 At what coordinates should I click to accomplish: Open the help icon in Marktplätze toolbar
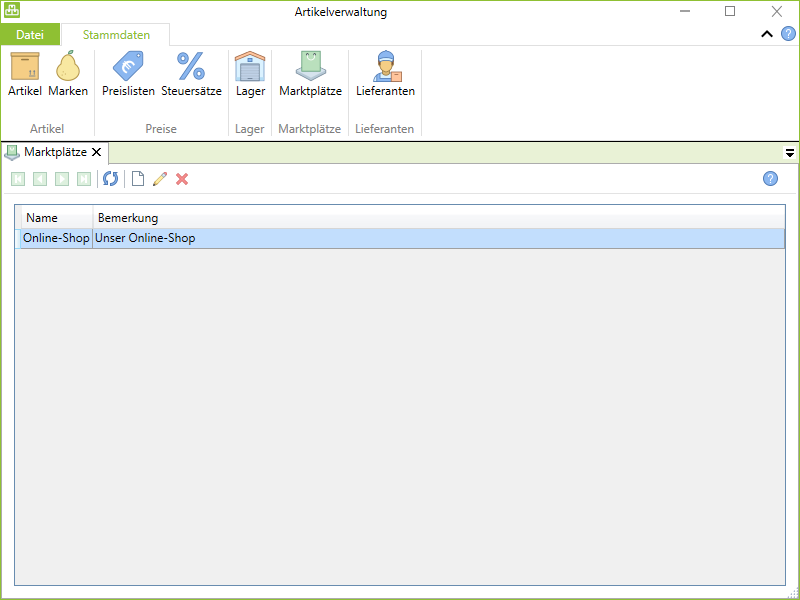(x=770, y=179)
